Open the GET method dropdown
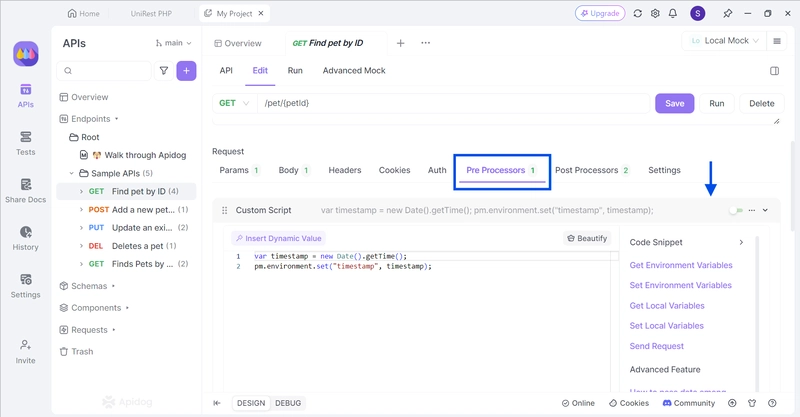Screen dimensions: 800x417 pos(234,103)
